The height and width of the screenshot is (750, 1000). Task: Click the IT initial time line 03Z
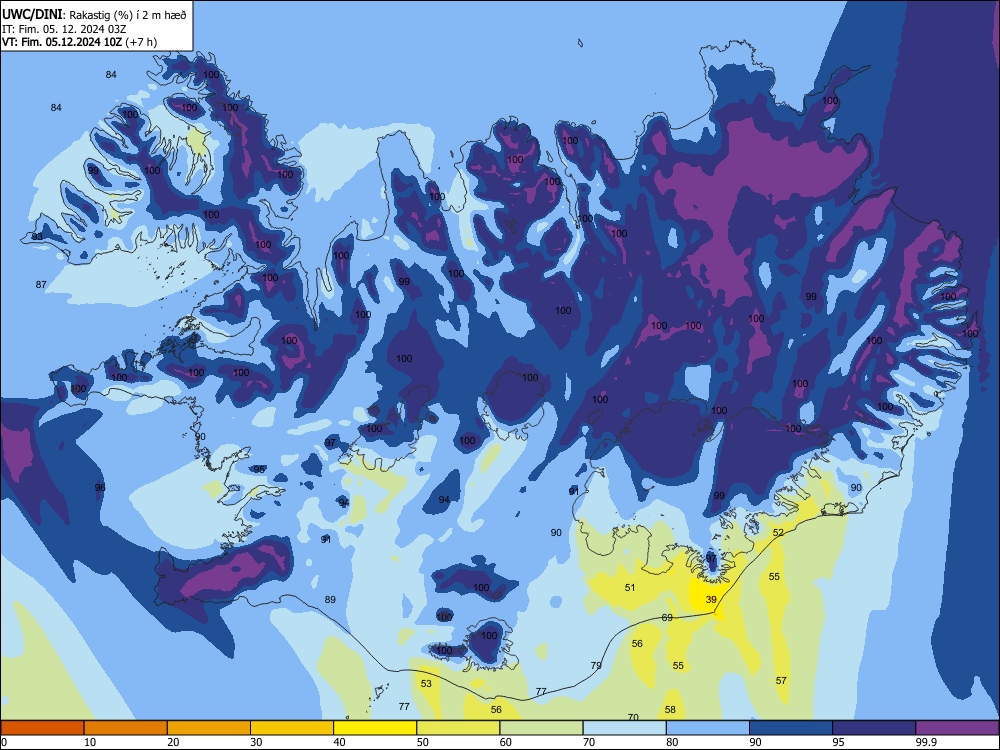tap(64, 29)
